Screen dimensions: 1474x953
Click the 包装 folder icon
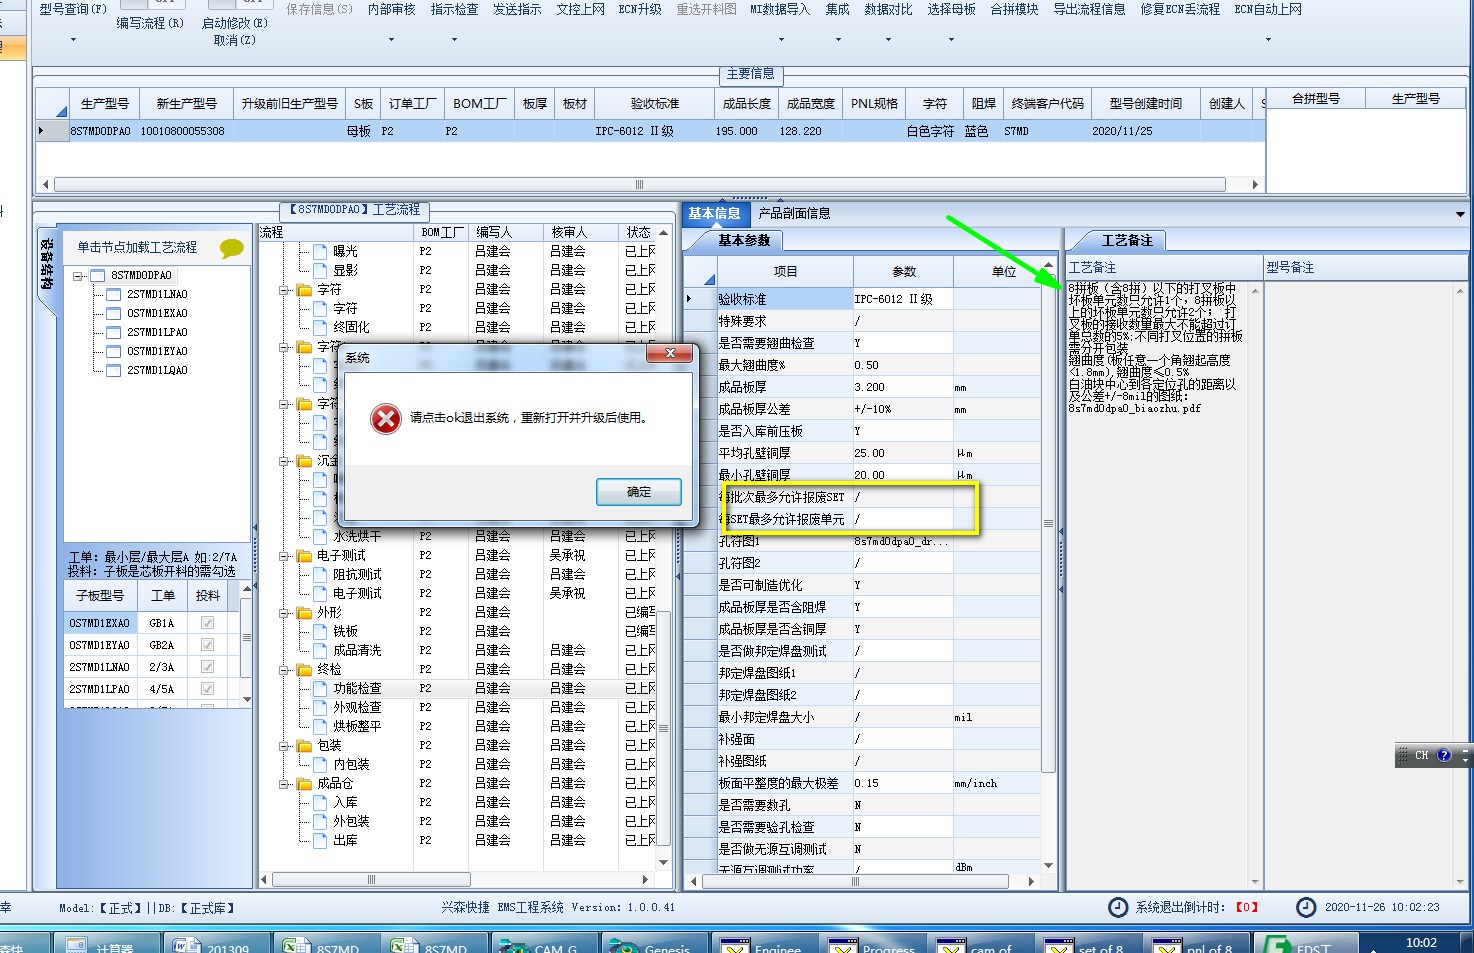coord(304,745)
